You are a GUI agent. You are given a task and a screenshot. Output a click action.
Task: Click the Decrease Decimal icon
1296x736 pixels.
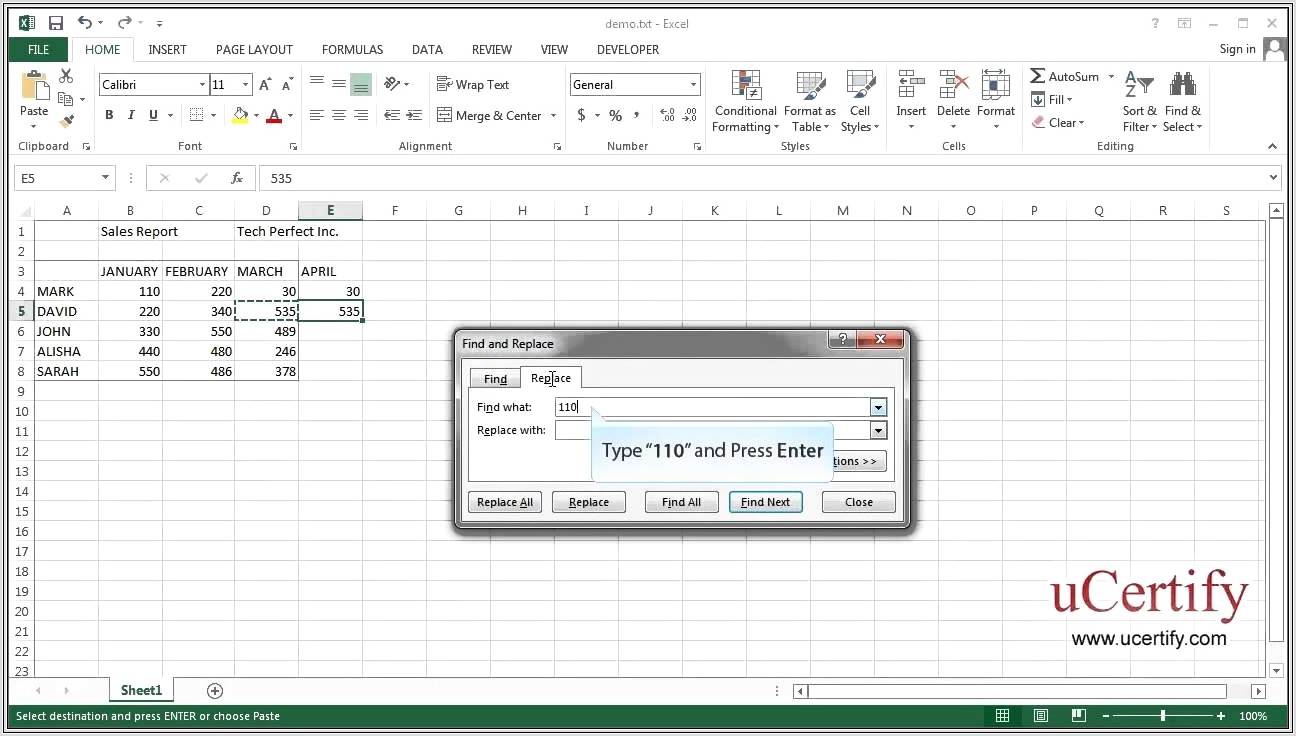(689, 115)
